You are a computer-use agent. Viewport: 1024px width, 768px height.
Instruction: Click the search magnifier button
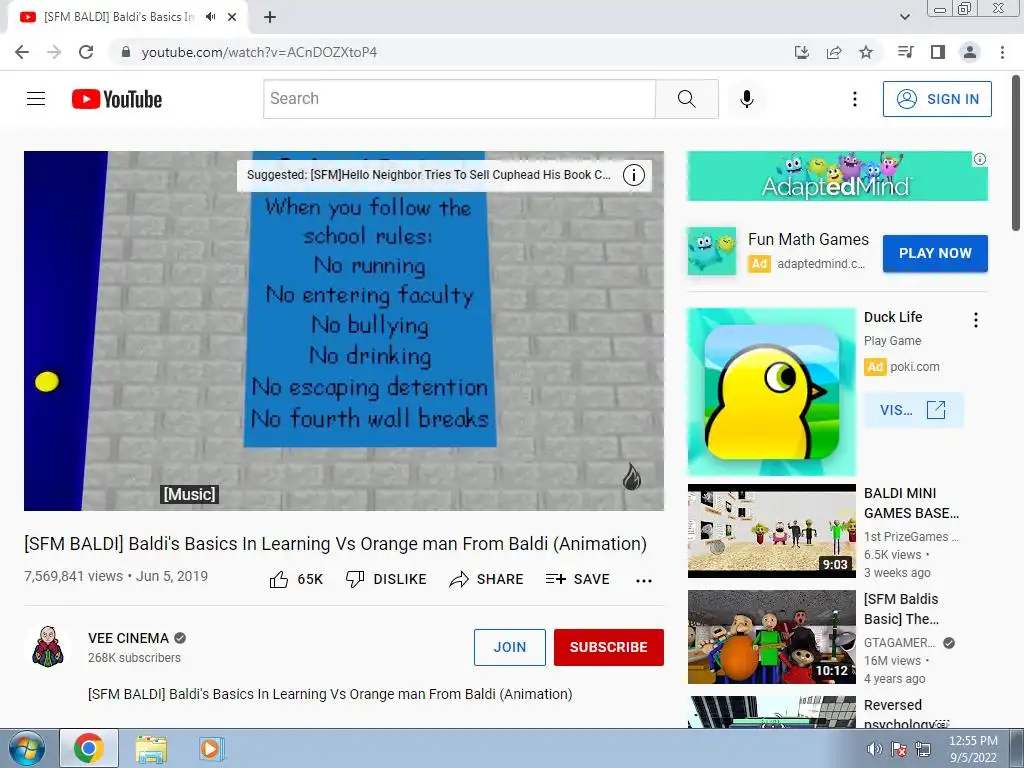(686, 99)
